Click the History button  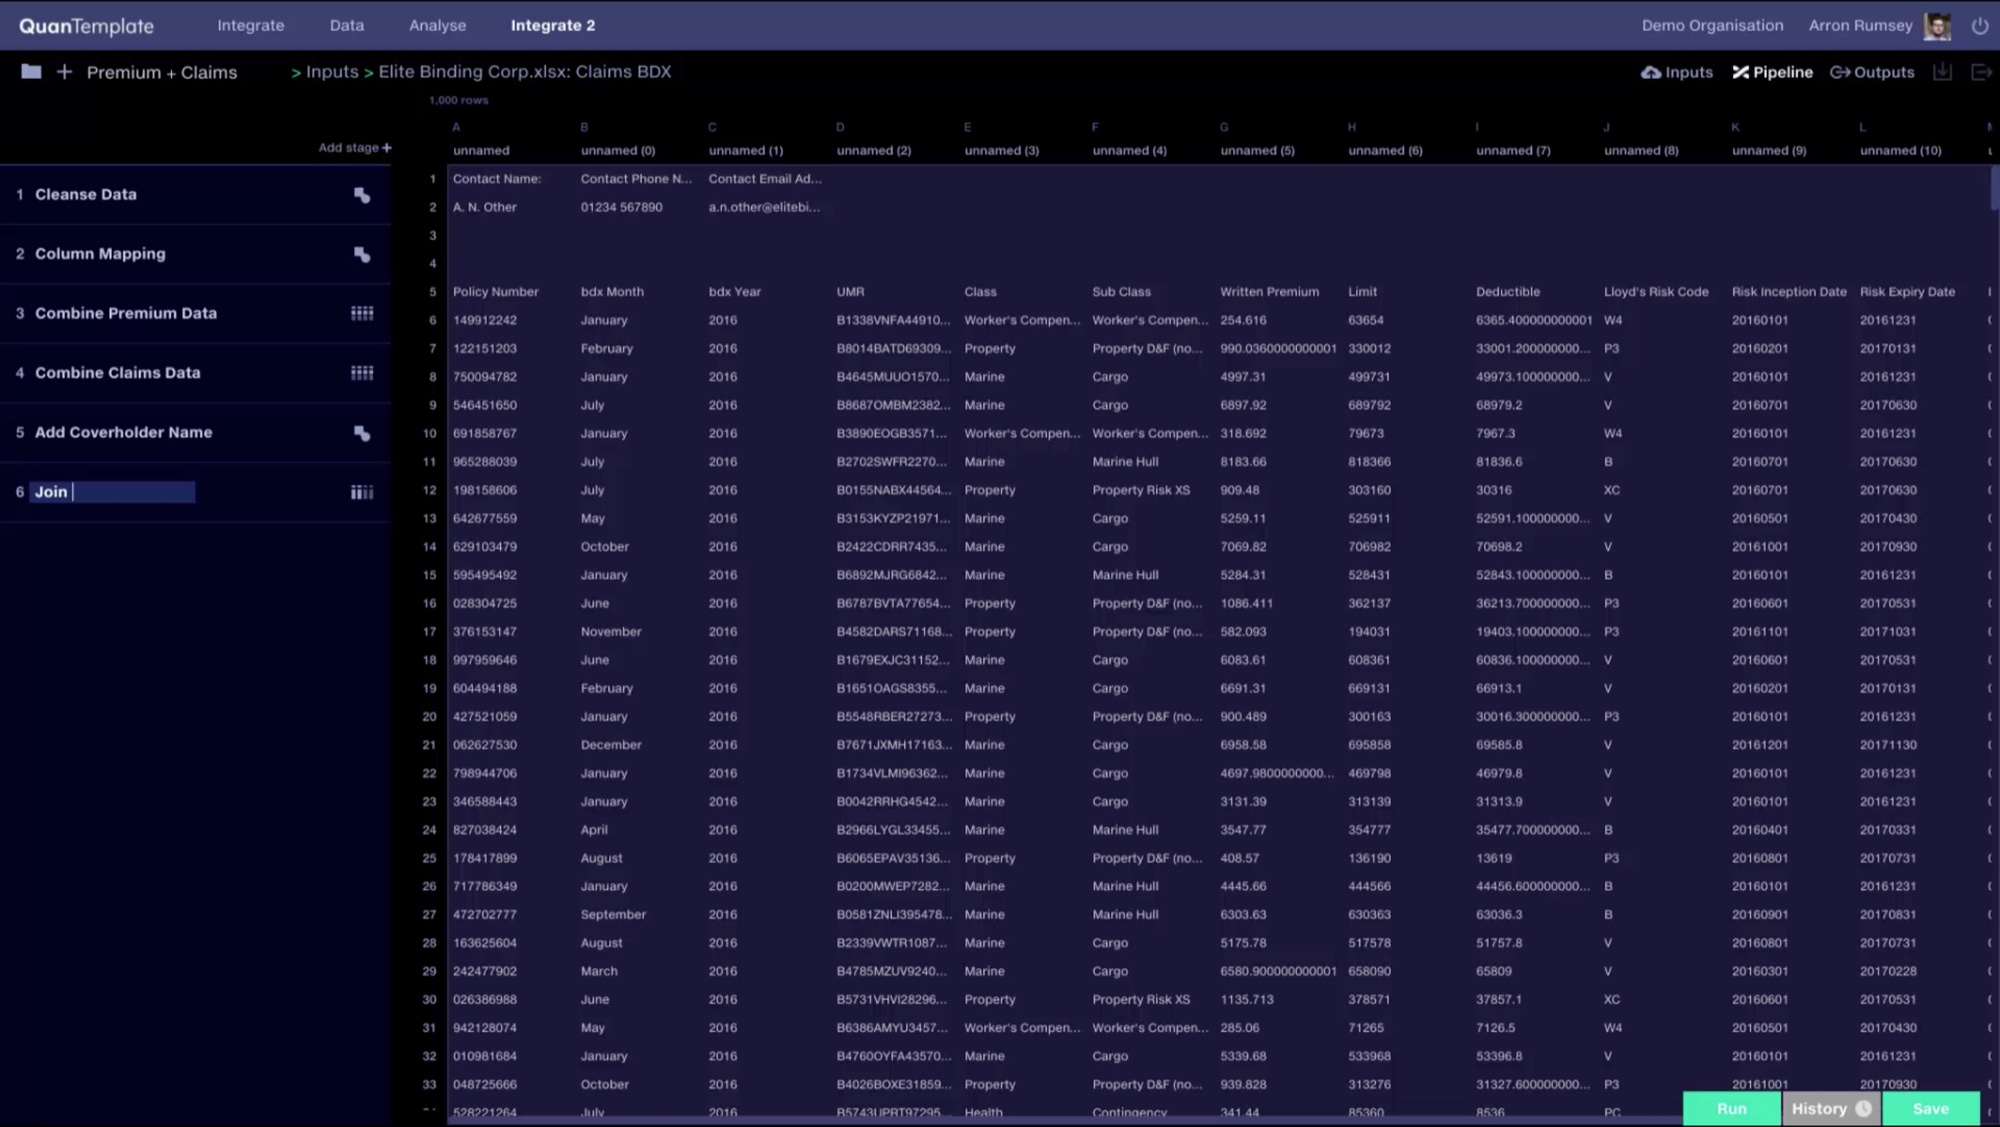(1831, 1108)
